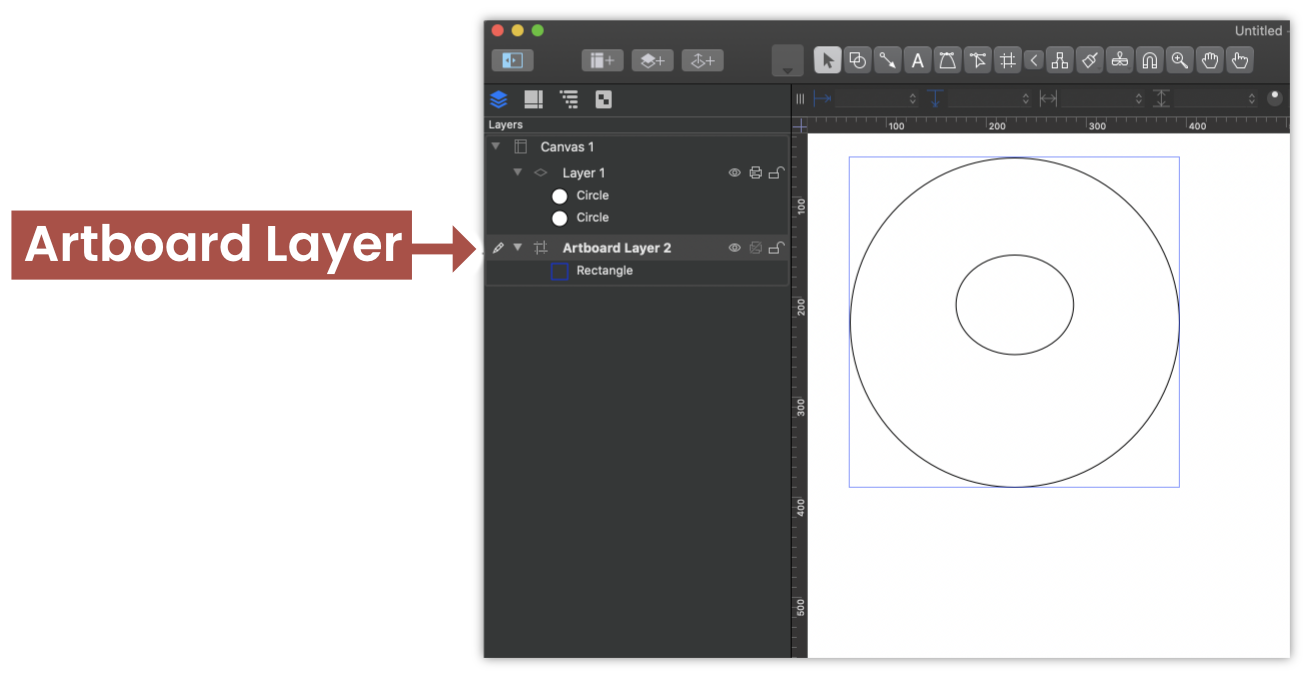Screen dimensions: 1316x688
Task: Select the Brush tool
Action: (1090, 60)
